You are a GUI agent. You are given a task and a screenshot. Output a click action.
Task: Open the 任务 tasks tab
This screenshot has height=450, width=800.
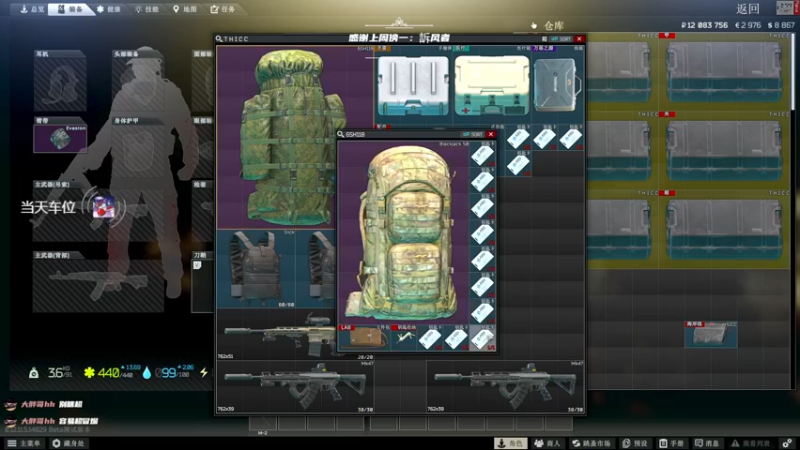pyautogui.click(x=223, y=9)
